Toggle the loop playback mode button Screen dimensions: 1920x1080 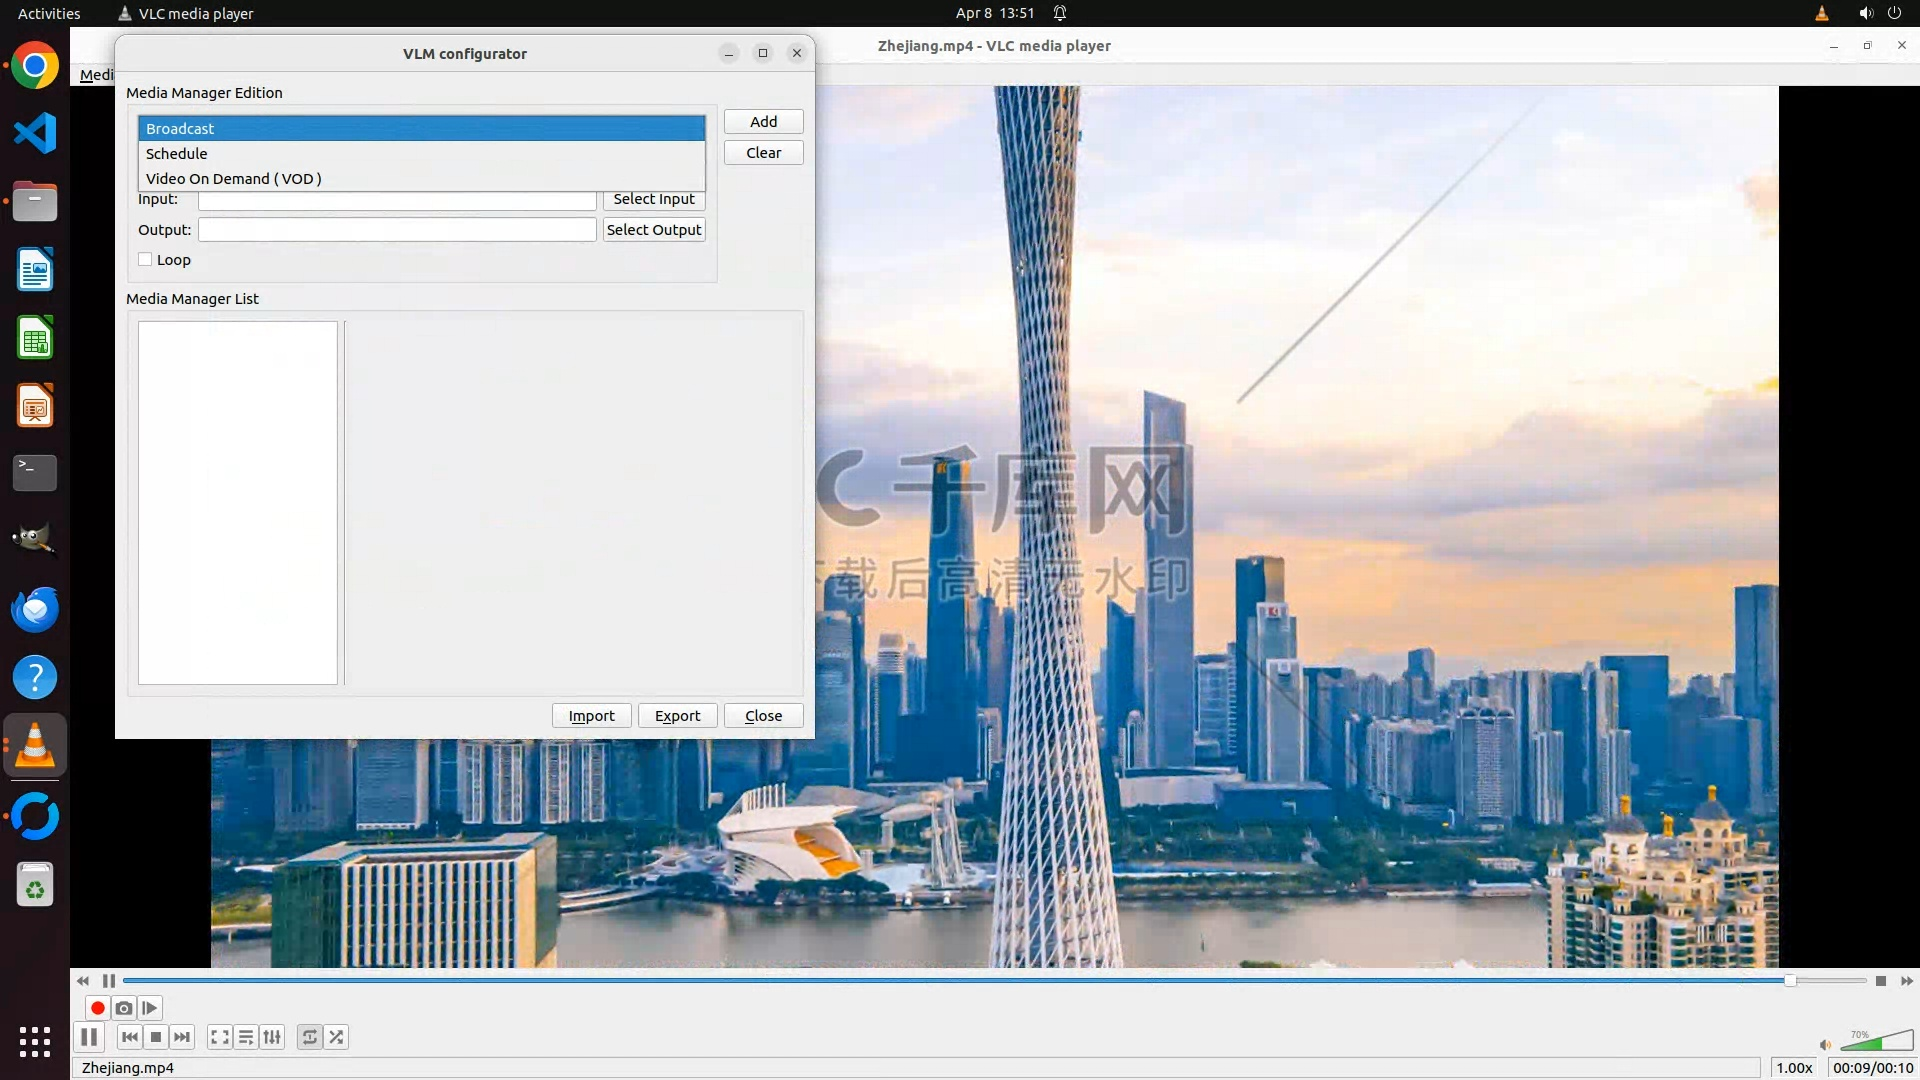(x=310, y=1037)
